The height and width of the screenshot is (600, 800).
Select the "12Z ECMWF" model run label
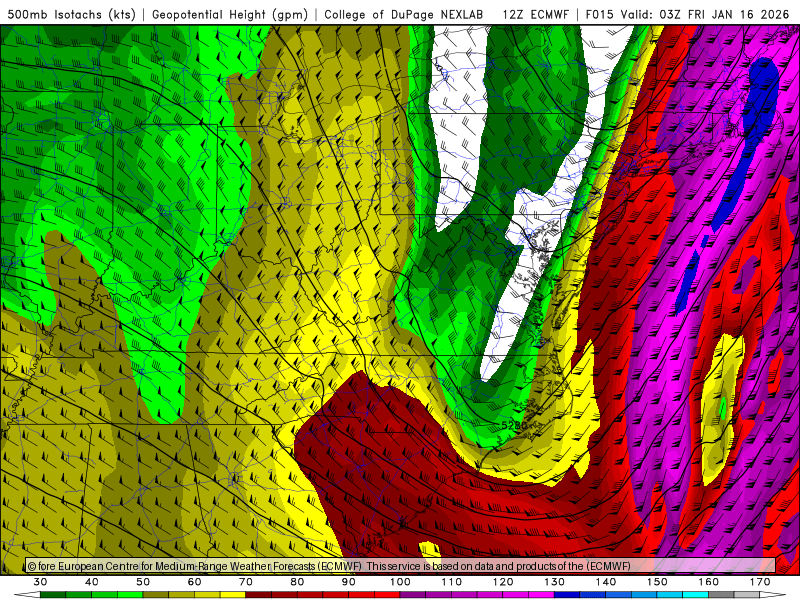[536, 14]
